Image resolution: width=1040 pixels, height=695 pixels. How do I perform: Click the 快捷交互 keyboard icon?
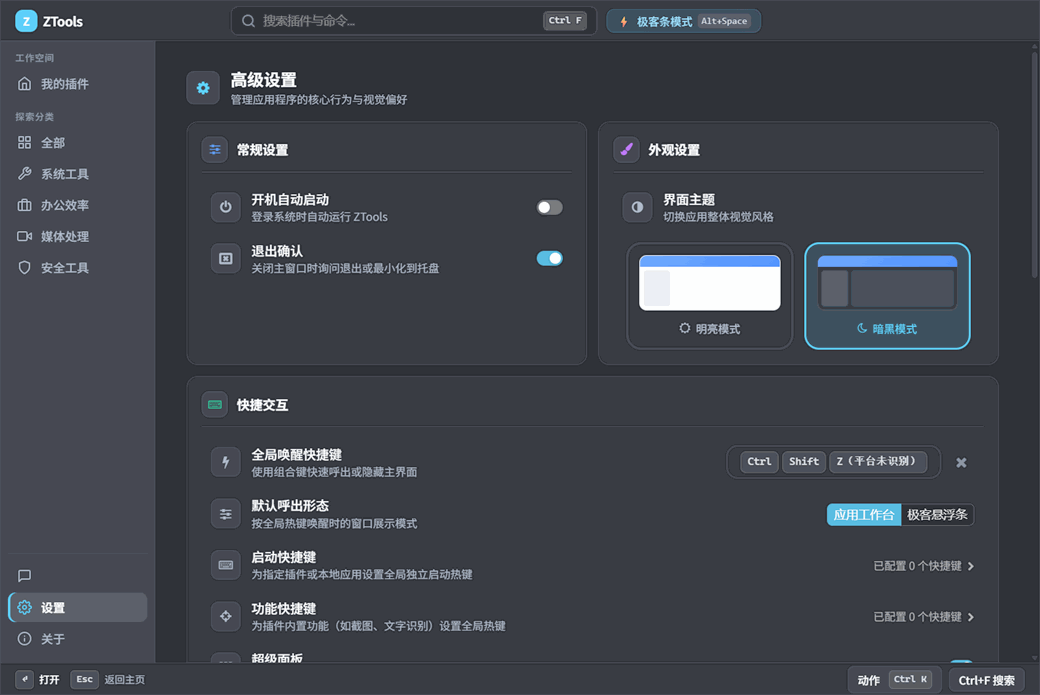pos(215,405)
